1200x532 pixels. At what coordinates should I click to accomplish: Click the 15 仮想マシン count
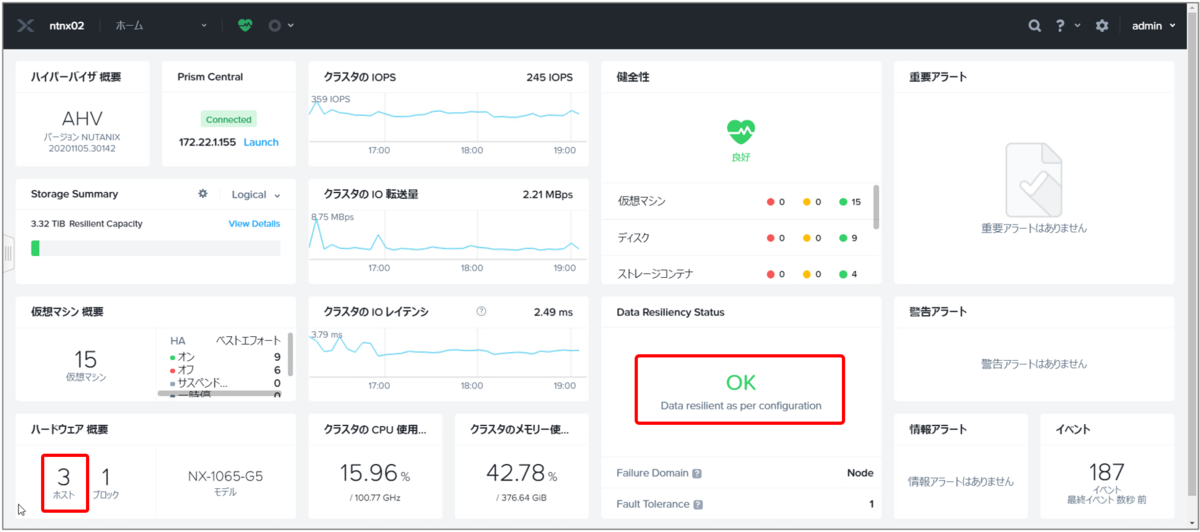pyautogui.click(x=86, y=365)
